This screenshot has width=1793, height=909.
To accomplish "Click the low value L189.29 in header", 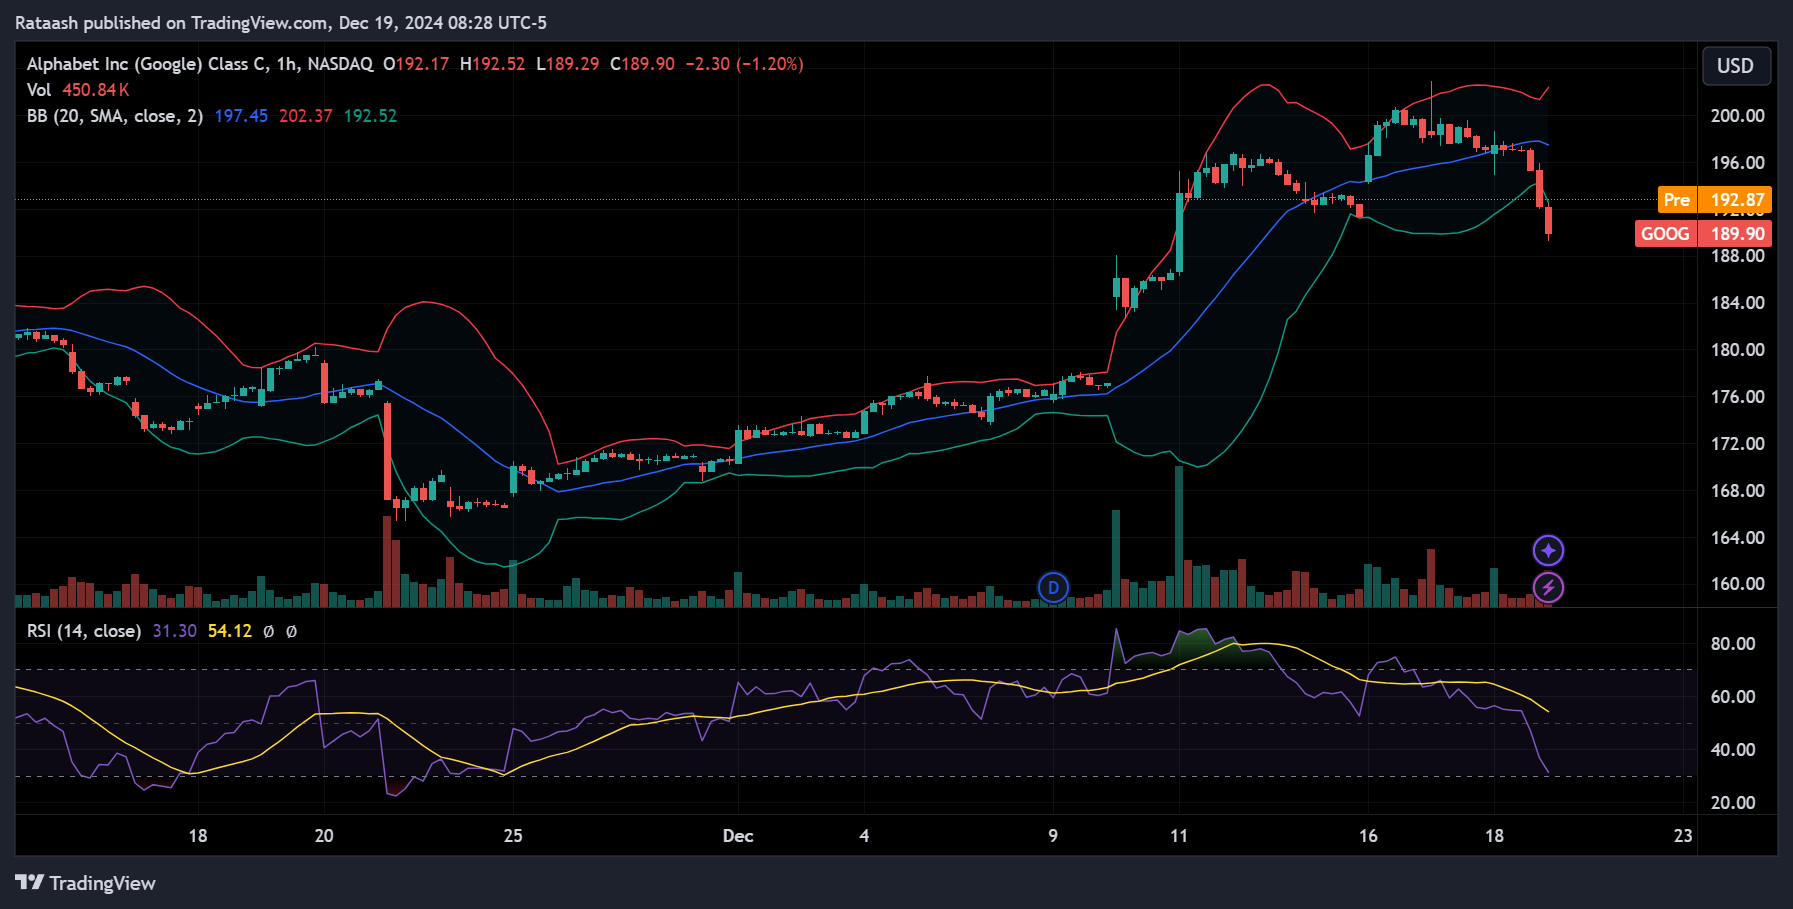I will pos(567,64).
